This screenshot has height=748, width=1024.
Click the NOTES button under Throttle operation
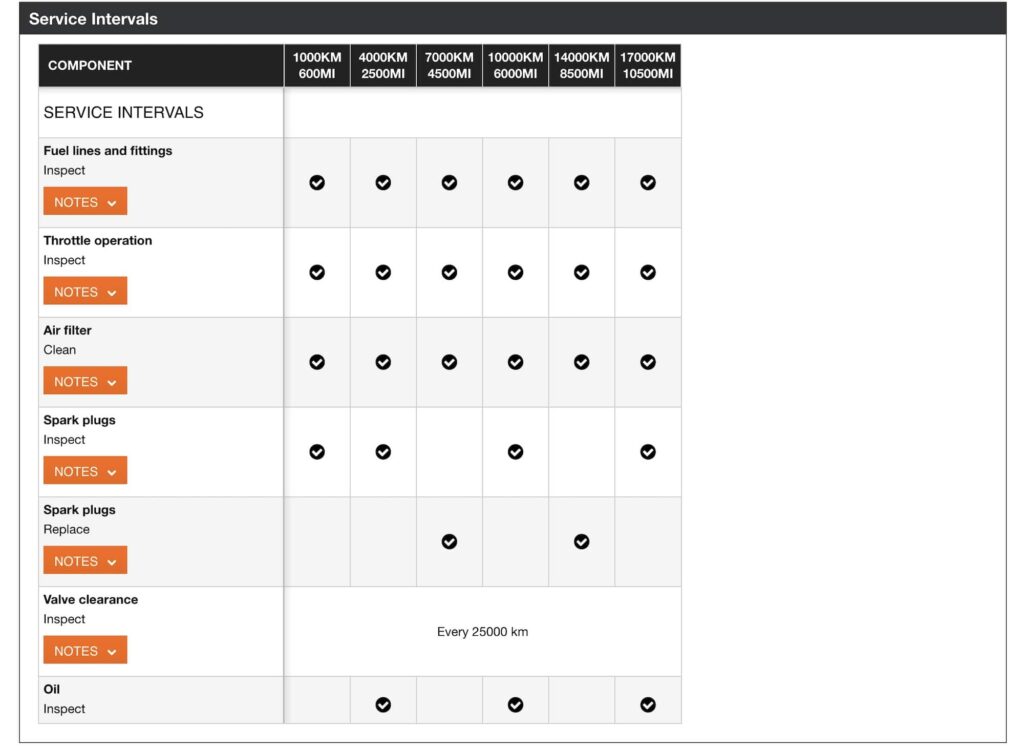click(x=85, y=291)
